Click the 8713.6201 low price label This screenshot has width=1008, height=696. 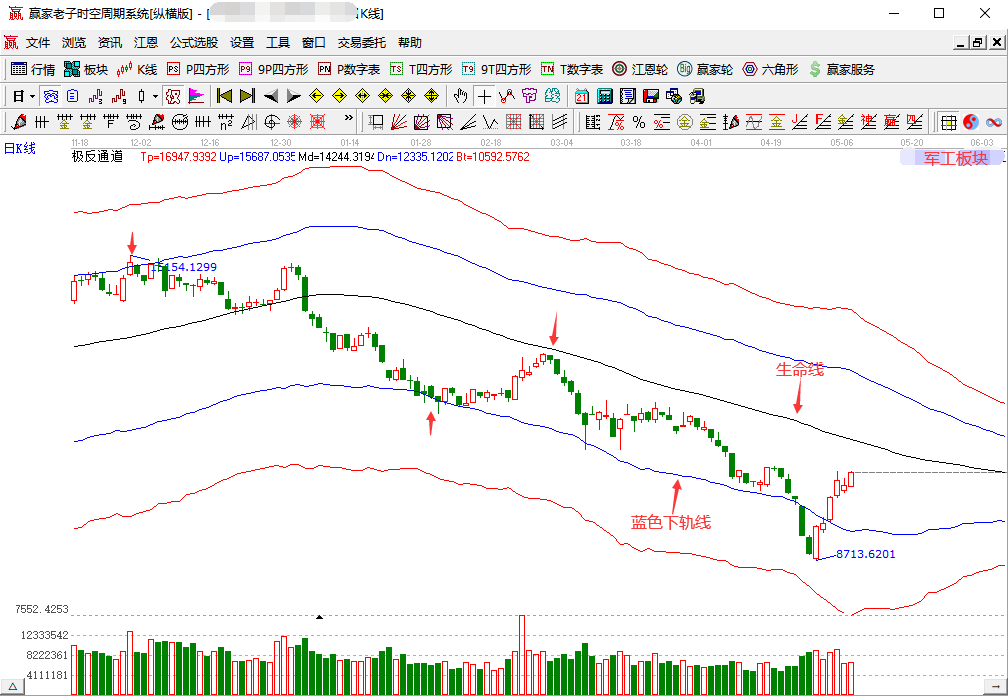pyautogui.click(x=865, y=554)
